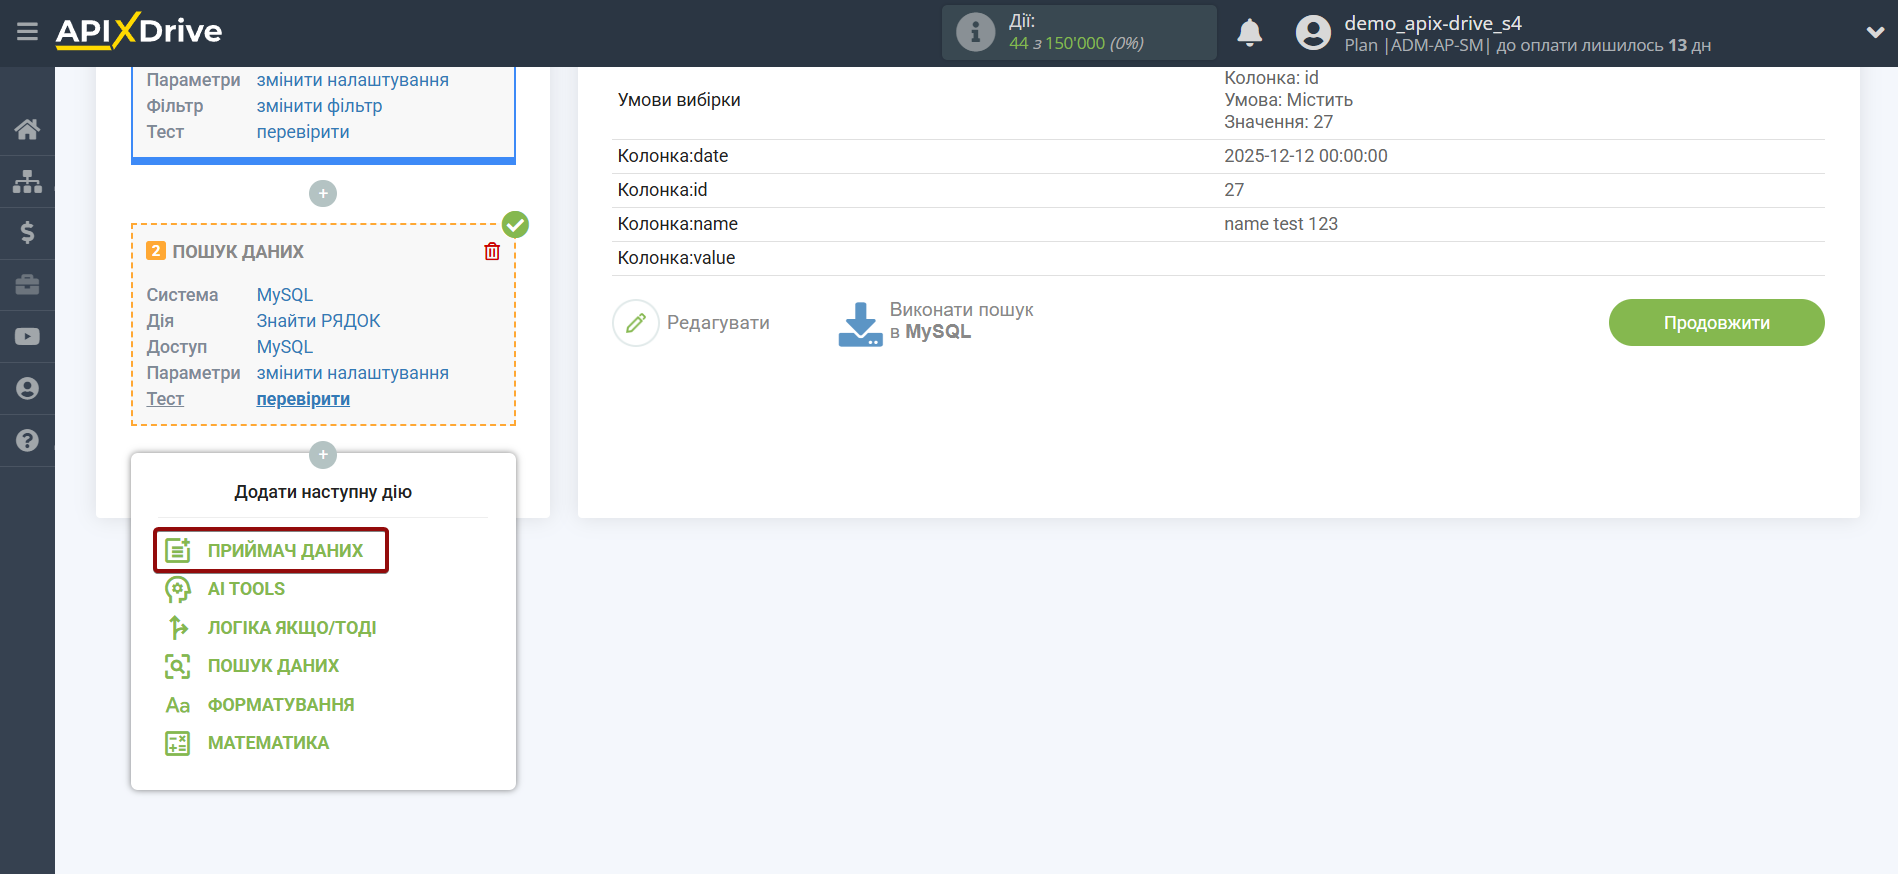
Task: Click the edit pencil icon
Action: point(636,323)
